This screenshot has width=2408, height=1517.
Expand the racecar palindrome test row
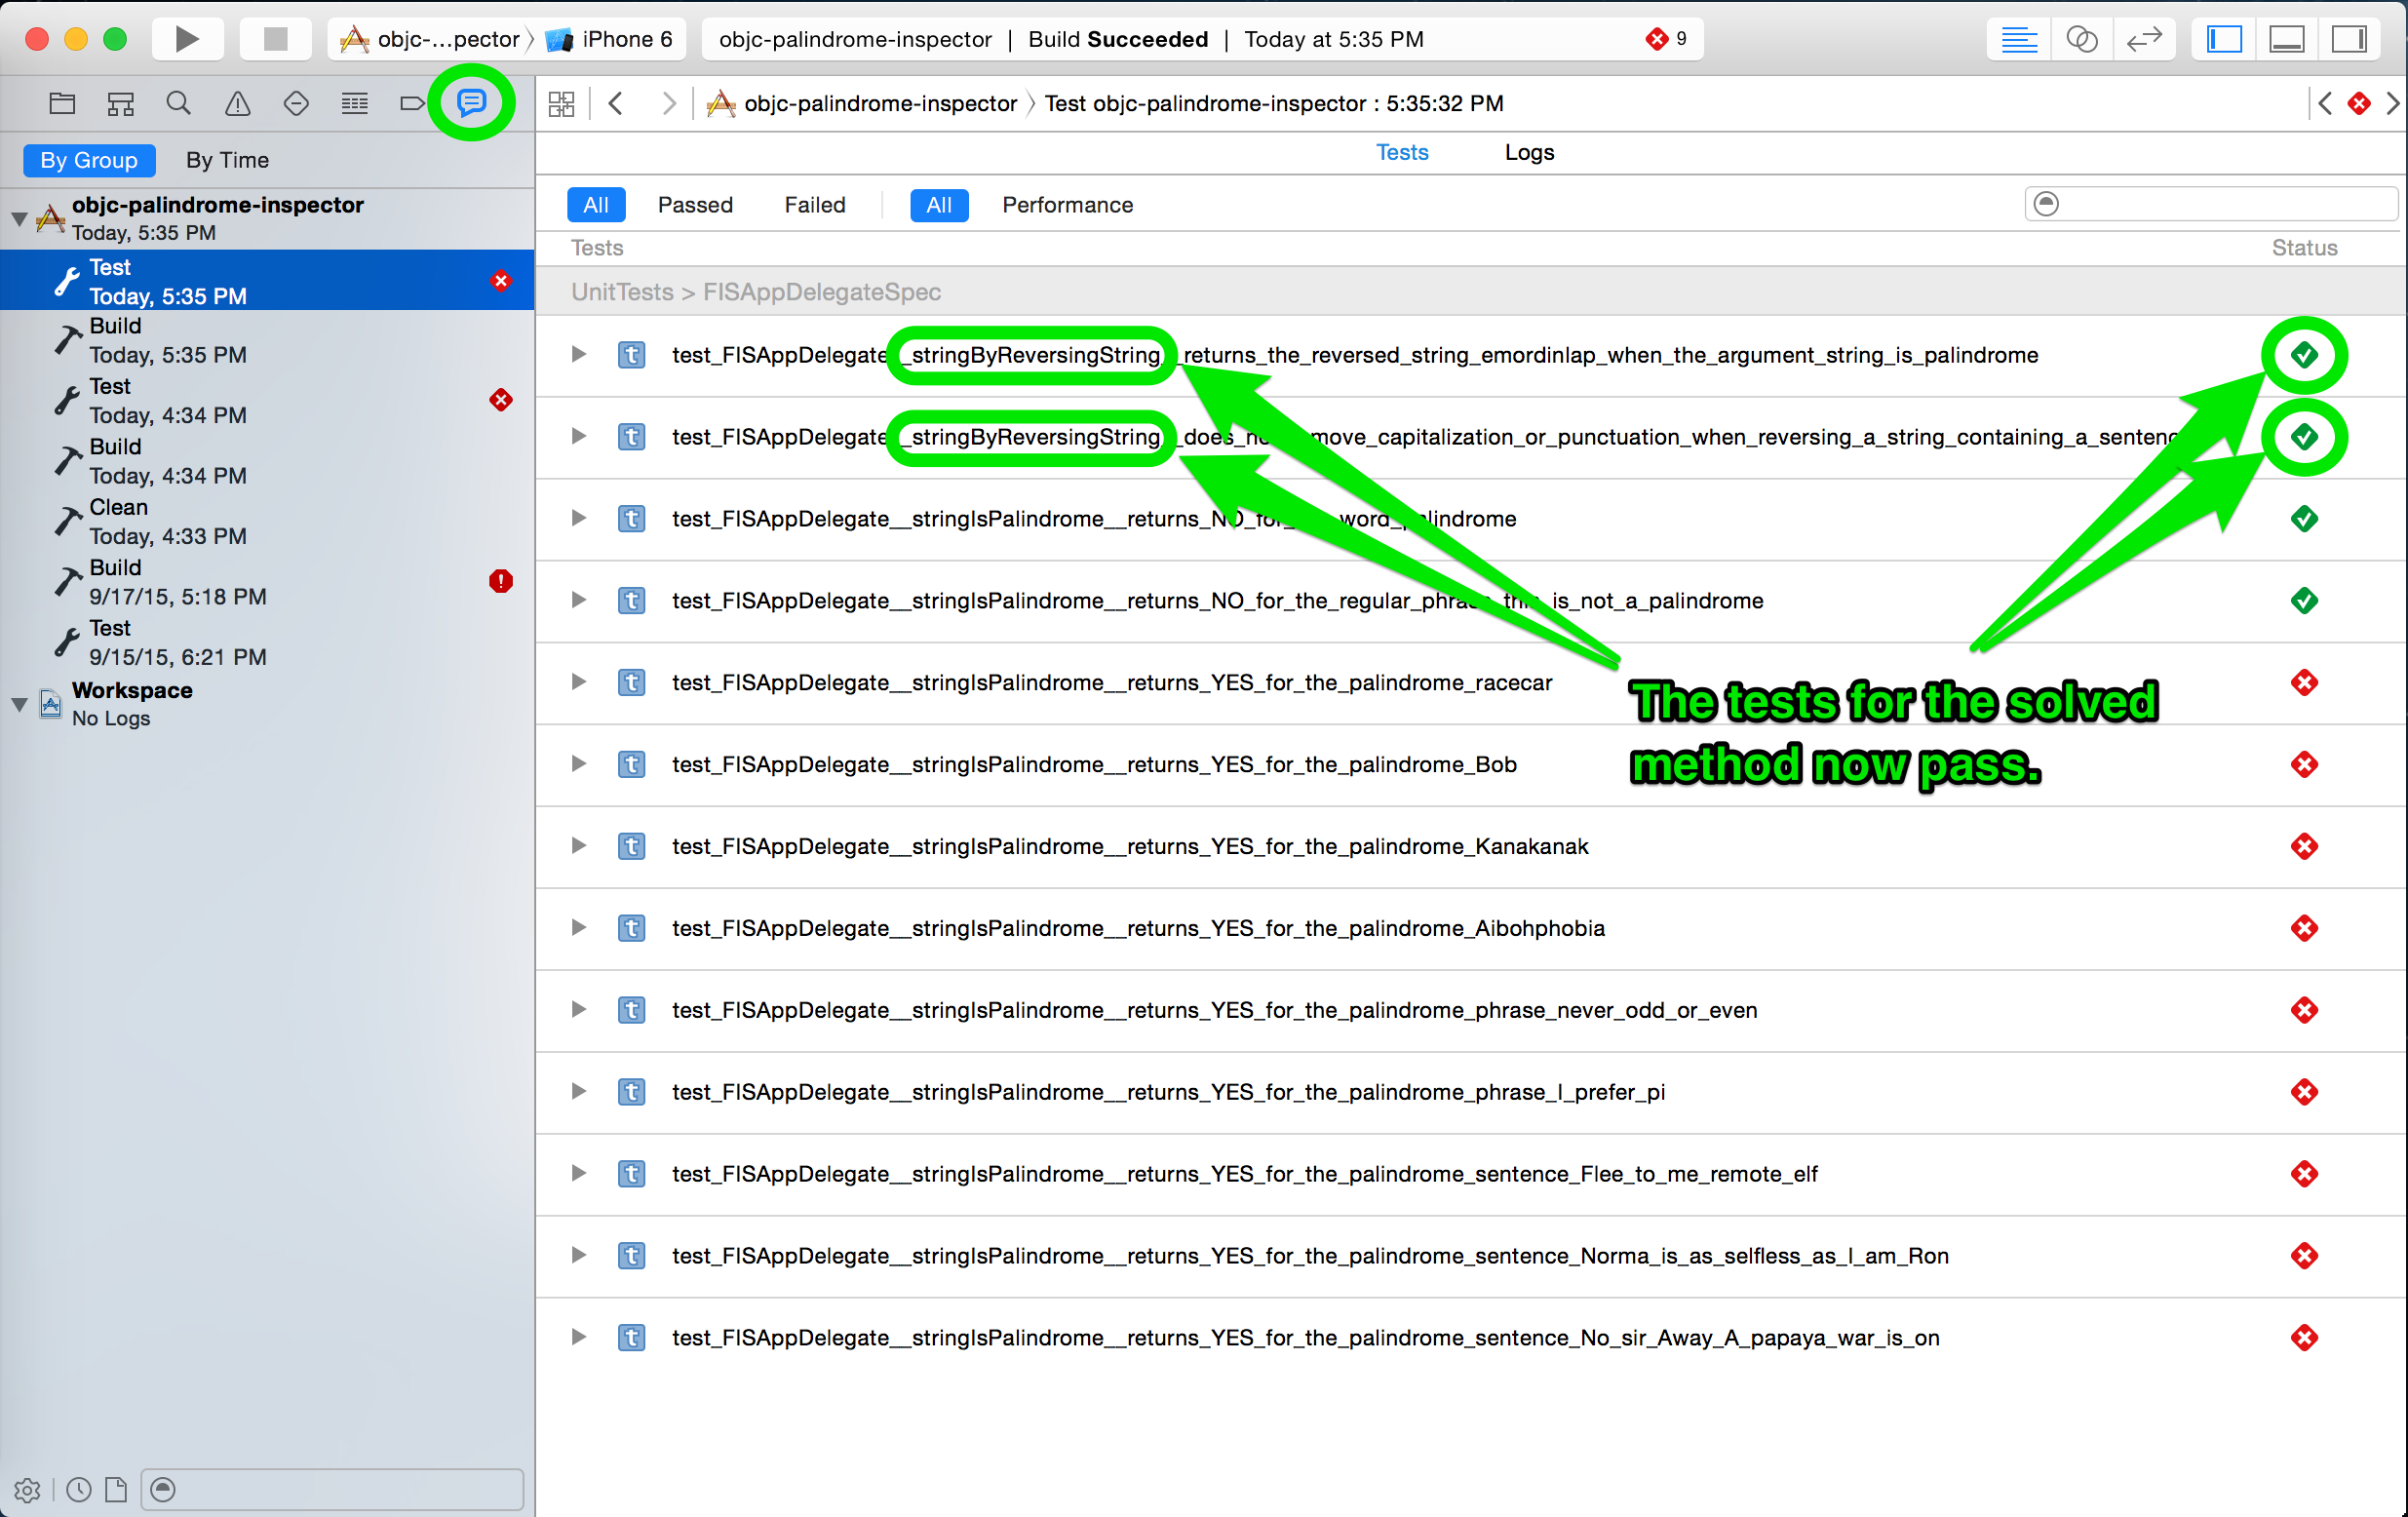[578, 682]
